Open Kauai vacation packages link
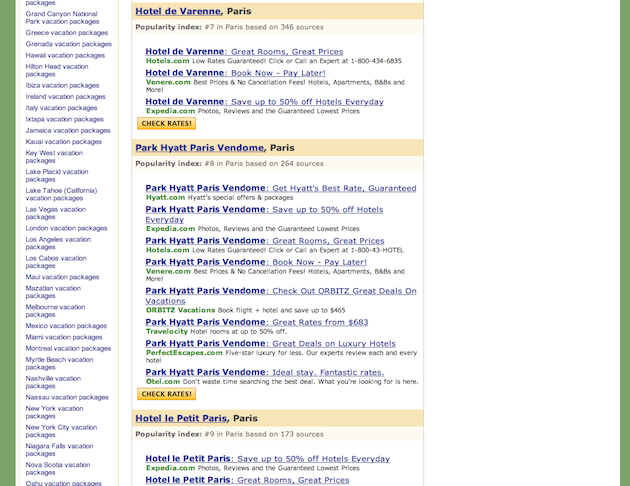 (x=63, y=142)
